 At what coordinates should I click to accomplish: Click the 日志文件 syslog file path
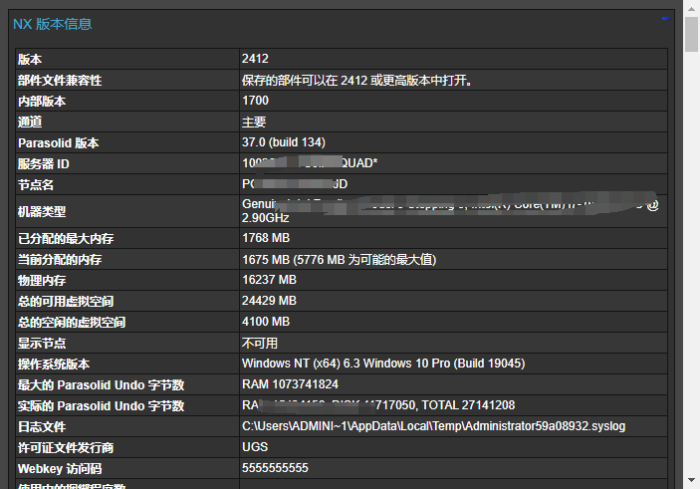coord(433,426)
